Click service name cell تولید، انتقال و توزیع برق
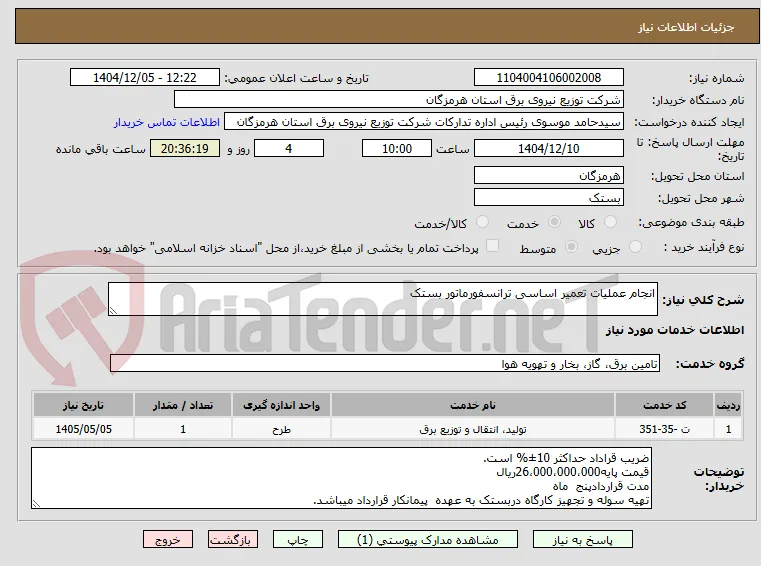761x566 pixels. coord(473,429)
